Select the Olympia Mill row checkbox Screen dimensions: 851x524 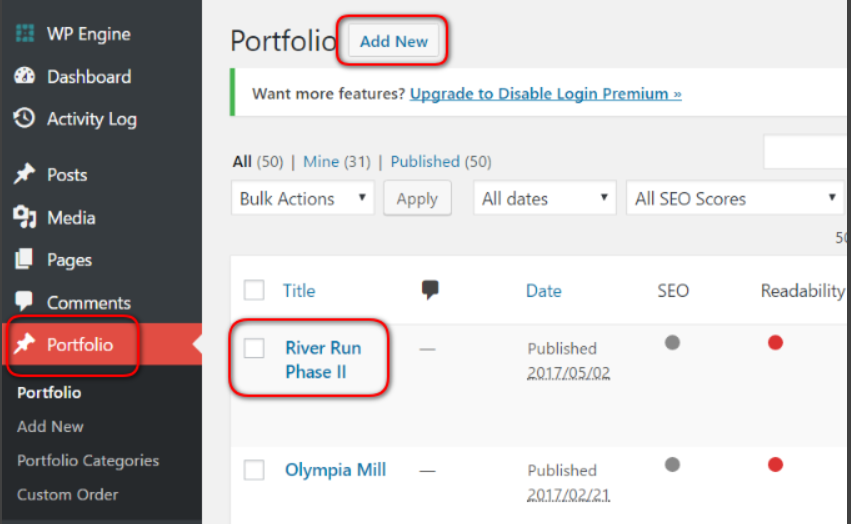(x=254, y=470)
